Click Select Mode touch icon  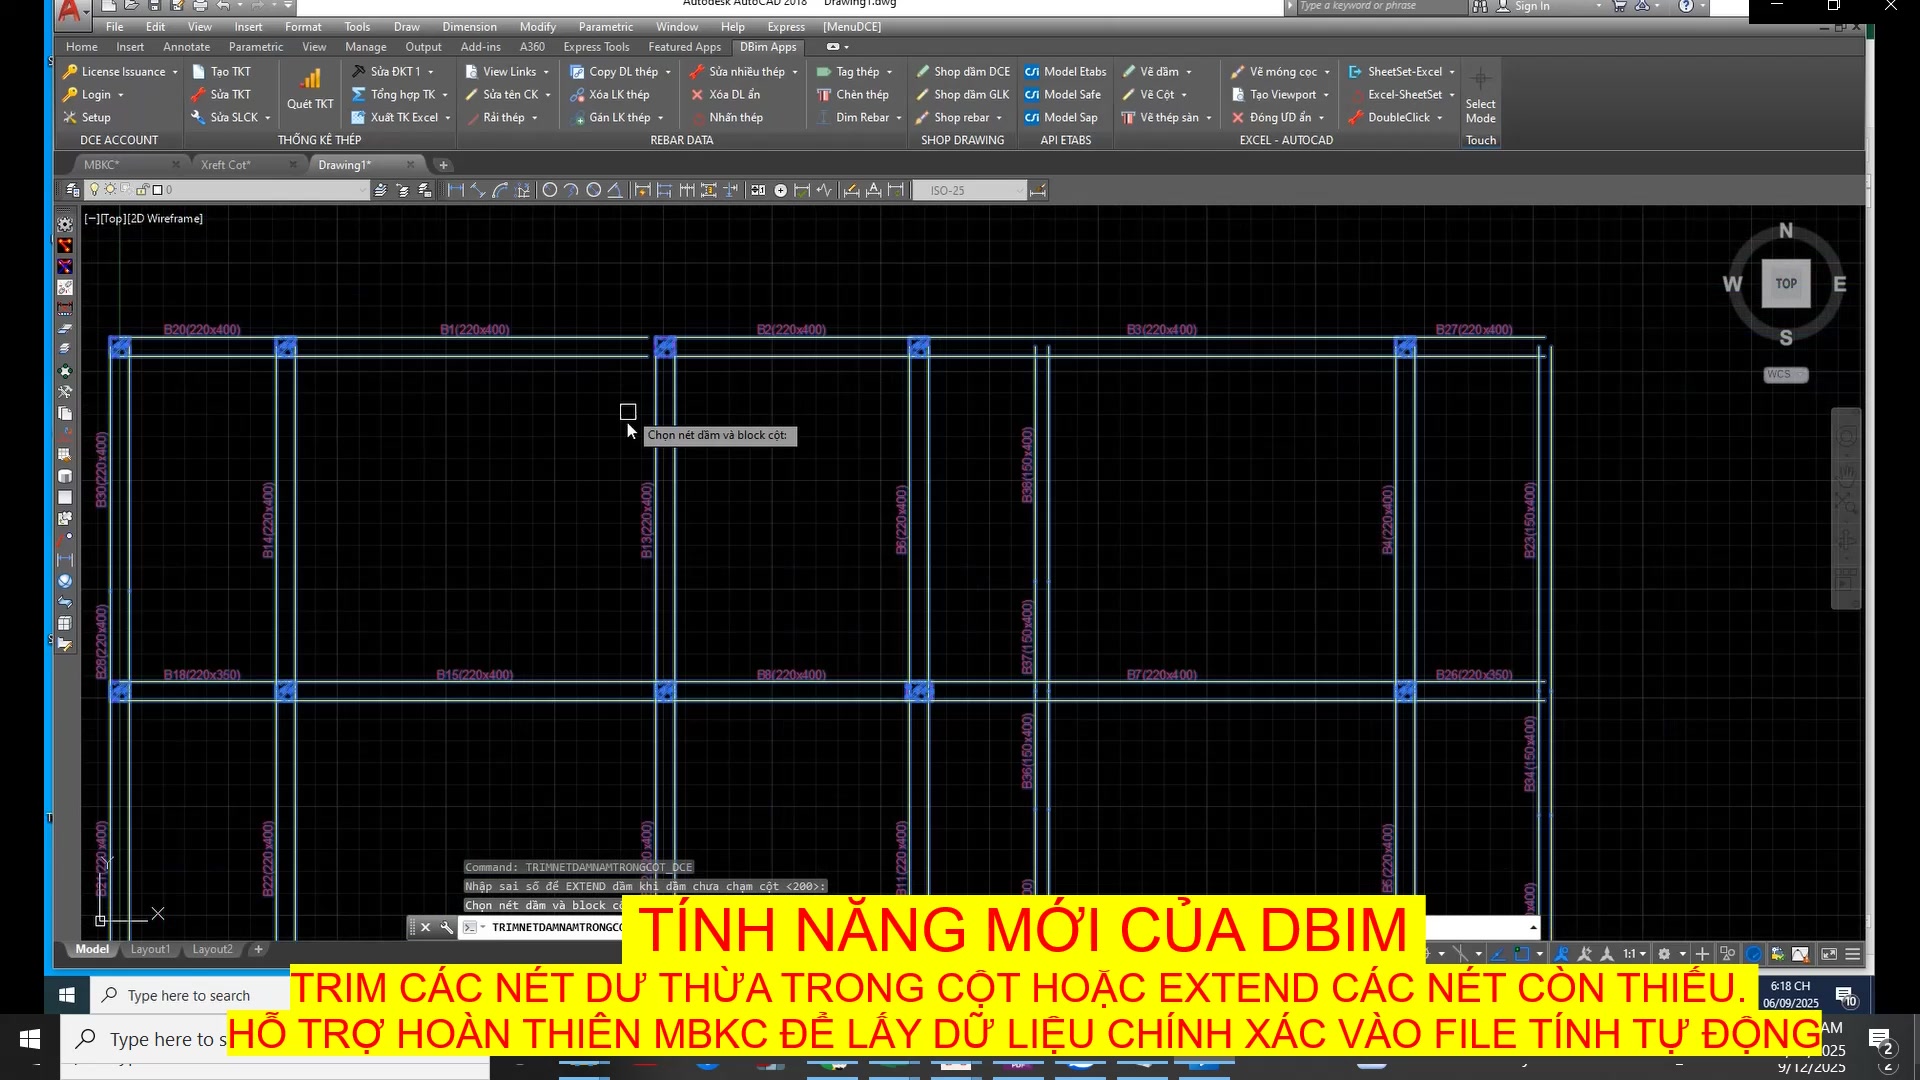[1480, 96]
